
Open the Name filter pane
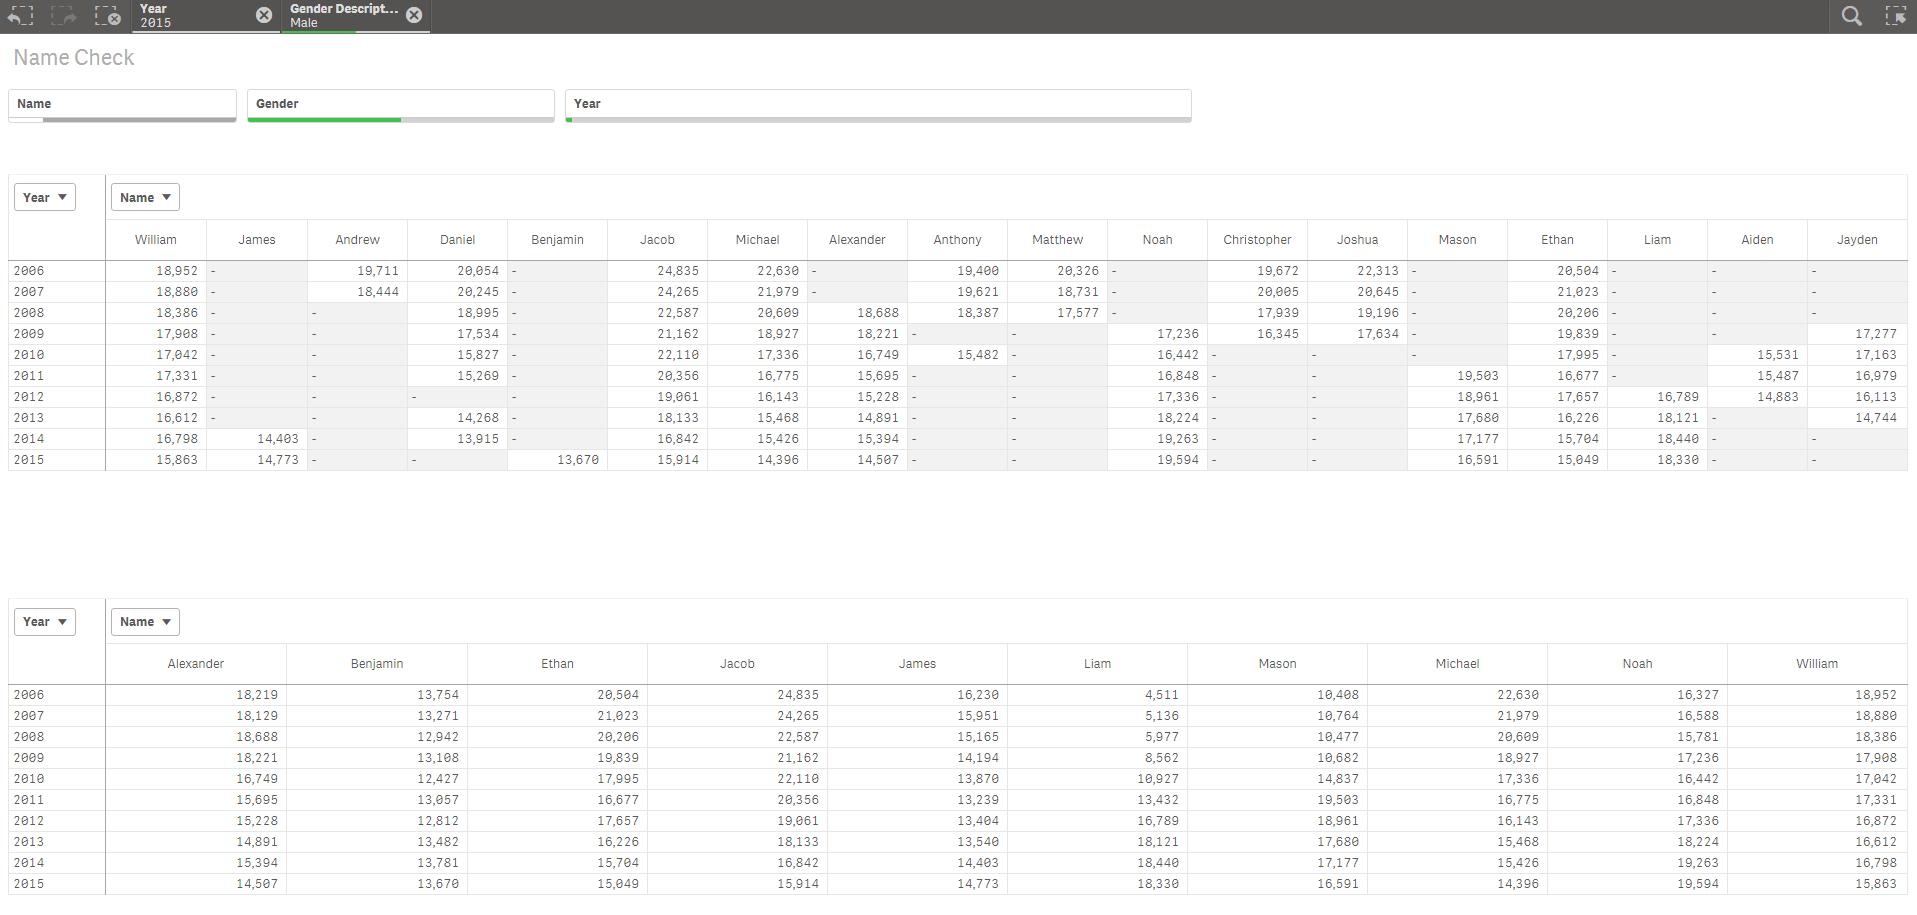point(122,105)
